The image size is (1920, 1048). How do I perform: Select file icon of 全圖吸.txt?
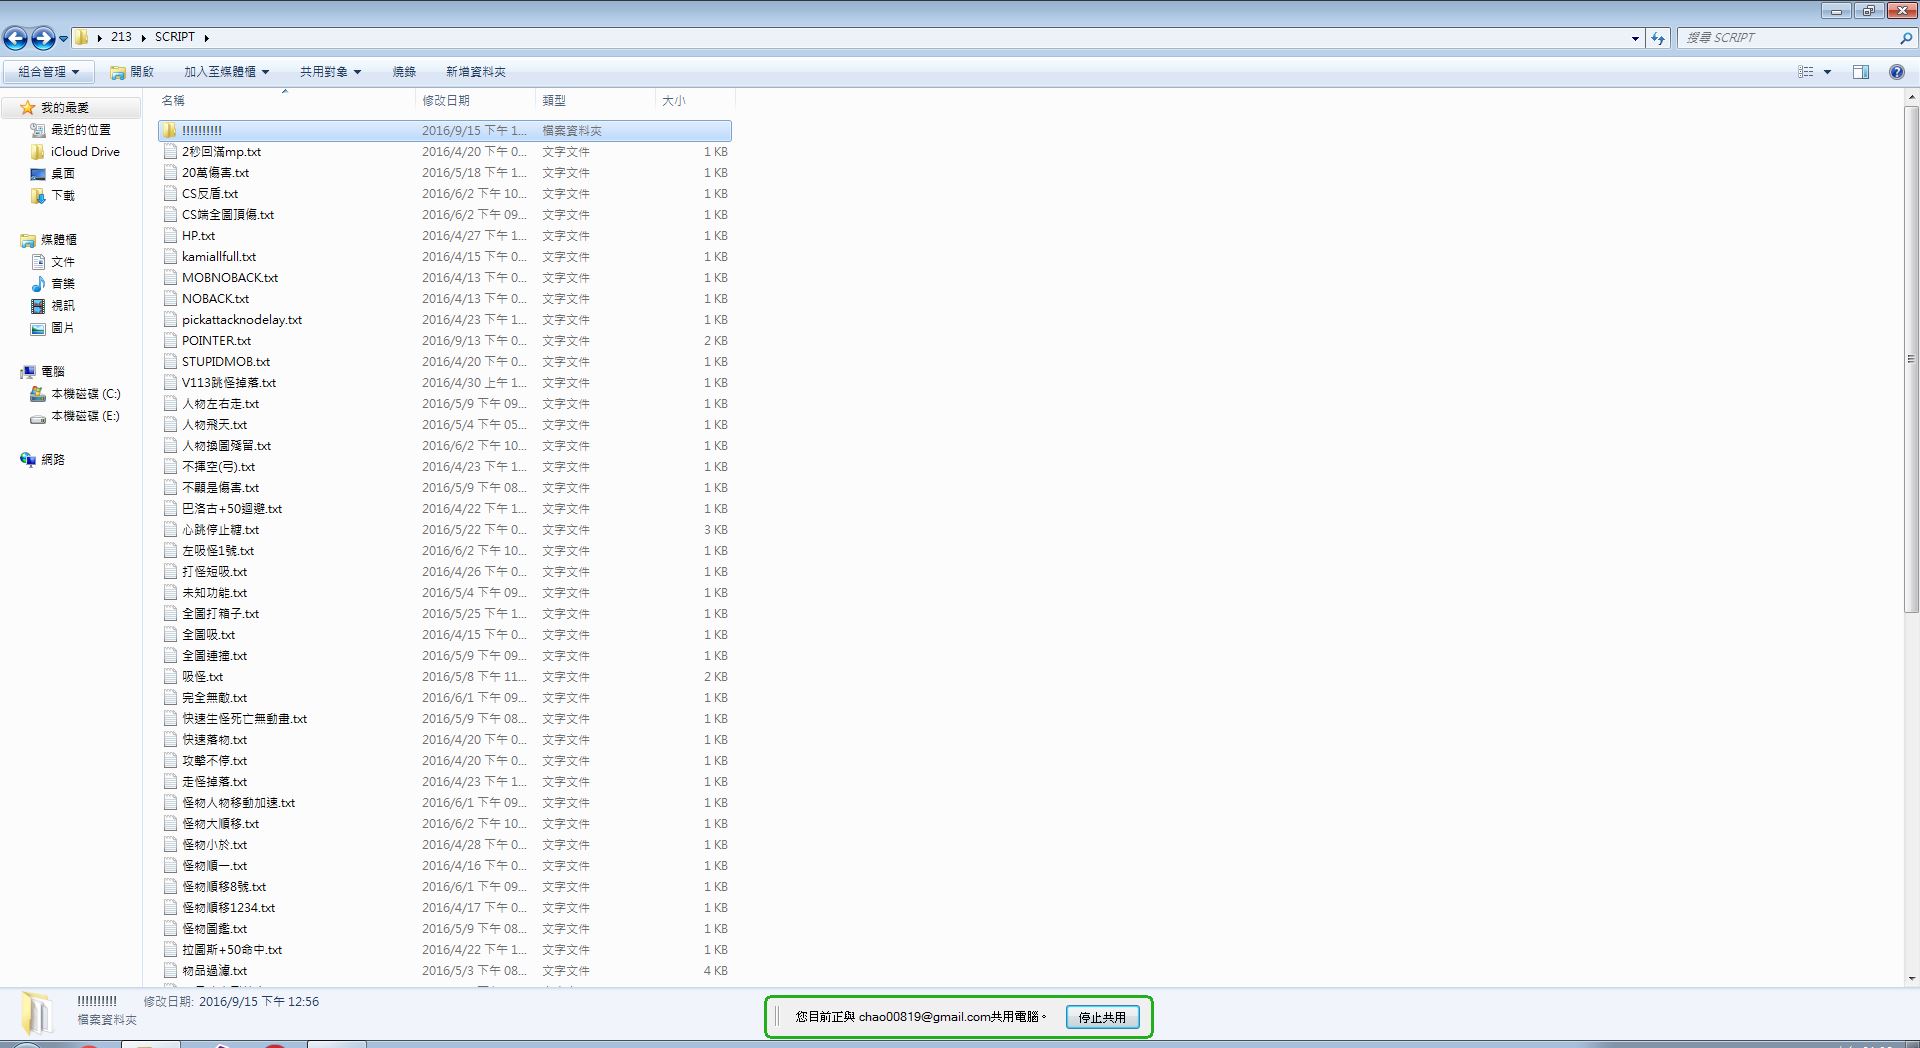point(170,635)
